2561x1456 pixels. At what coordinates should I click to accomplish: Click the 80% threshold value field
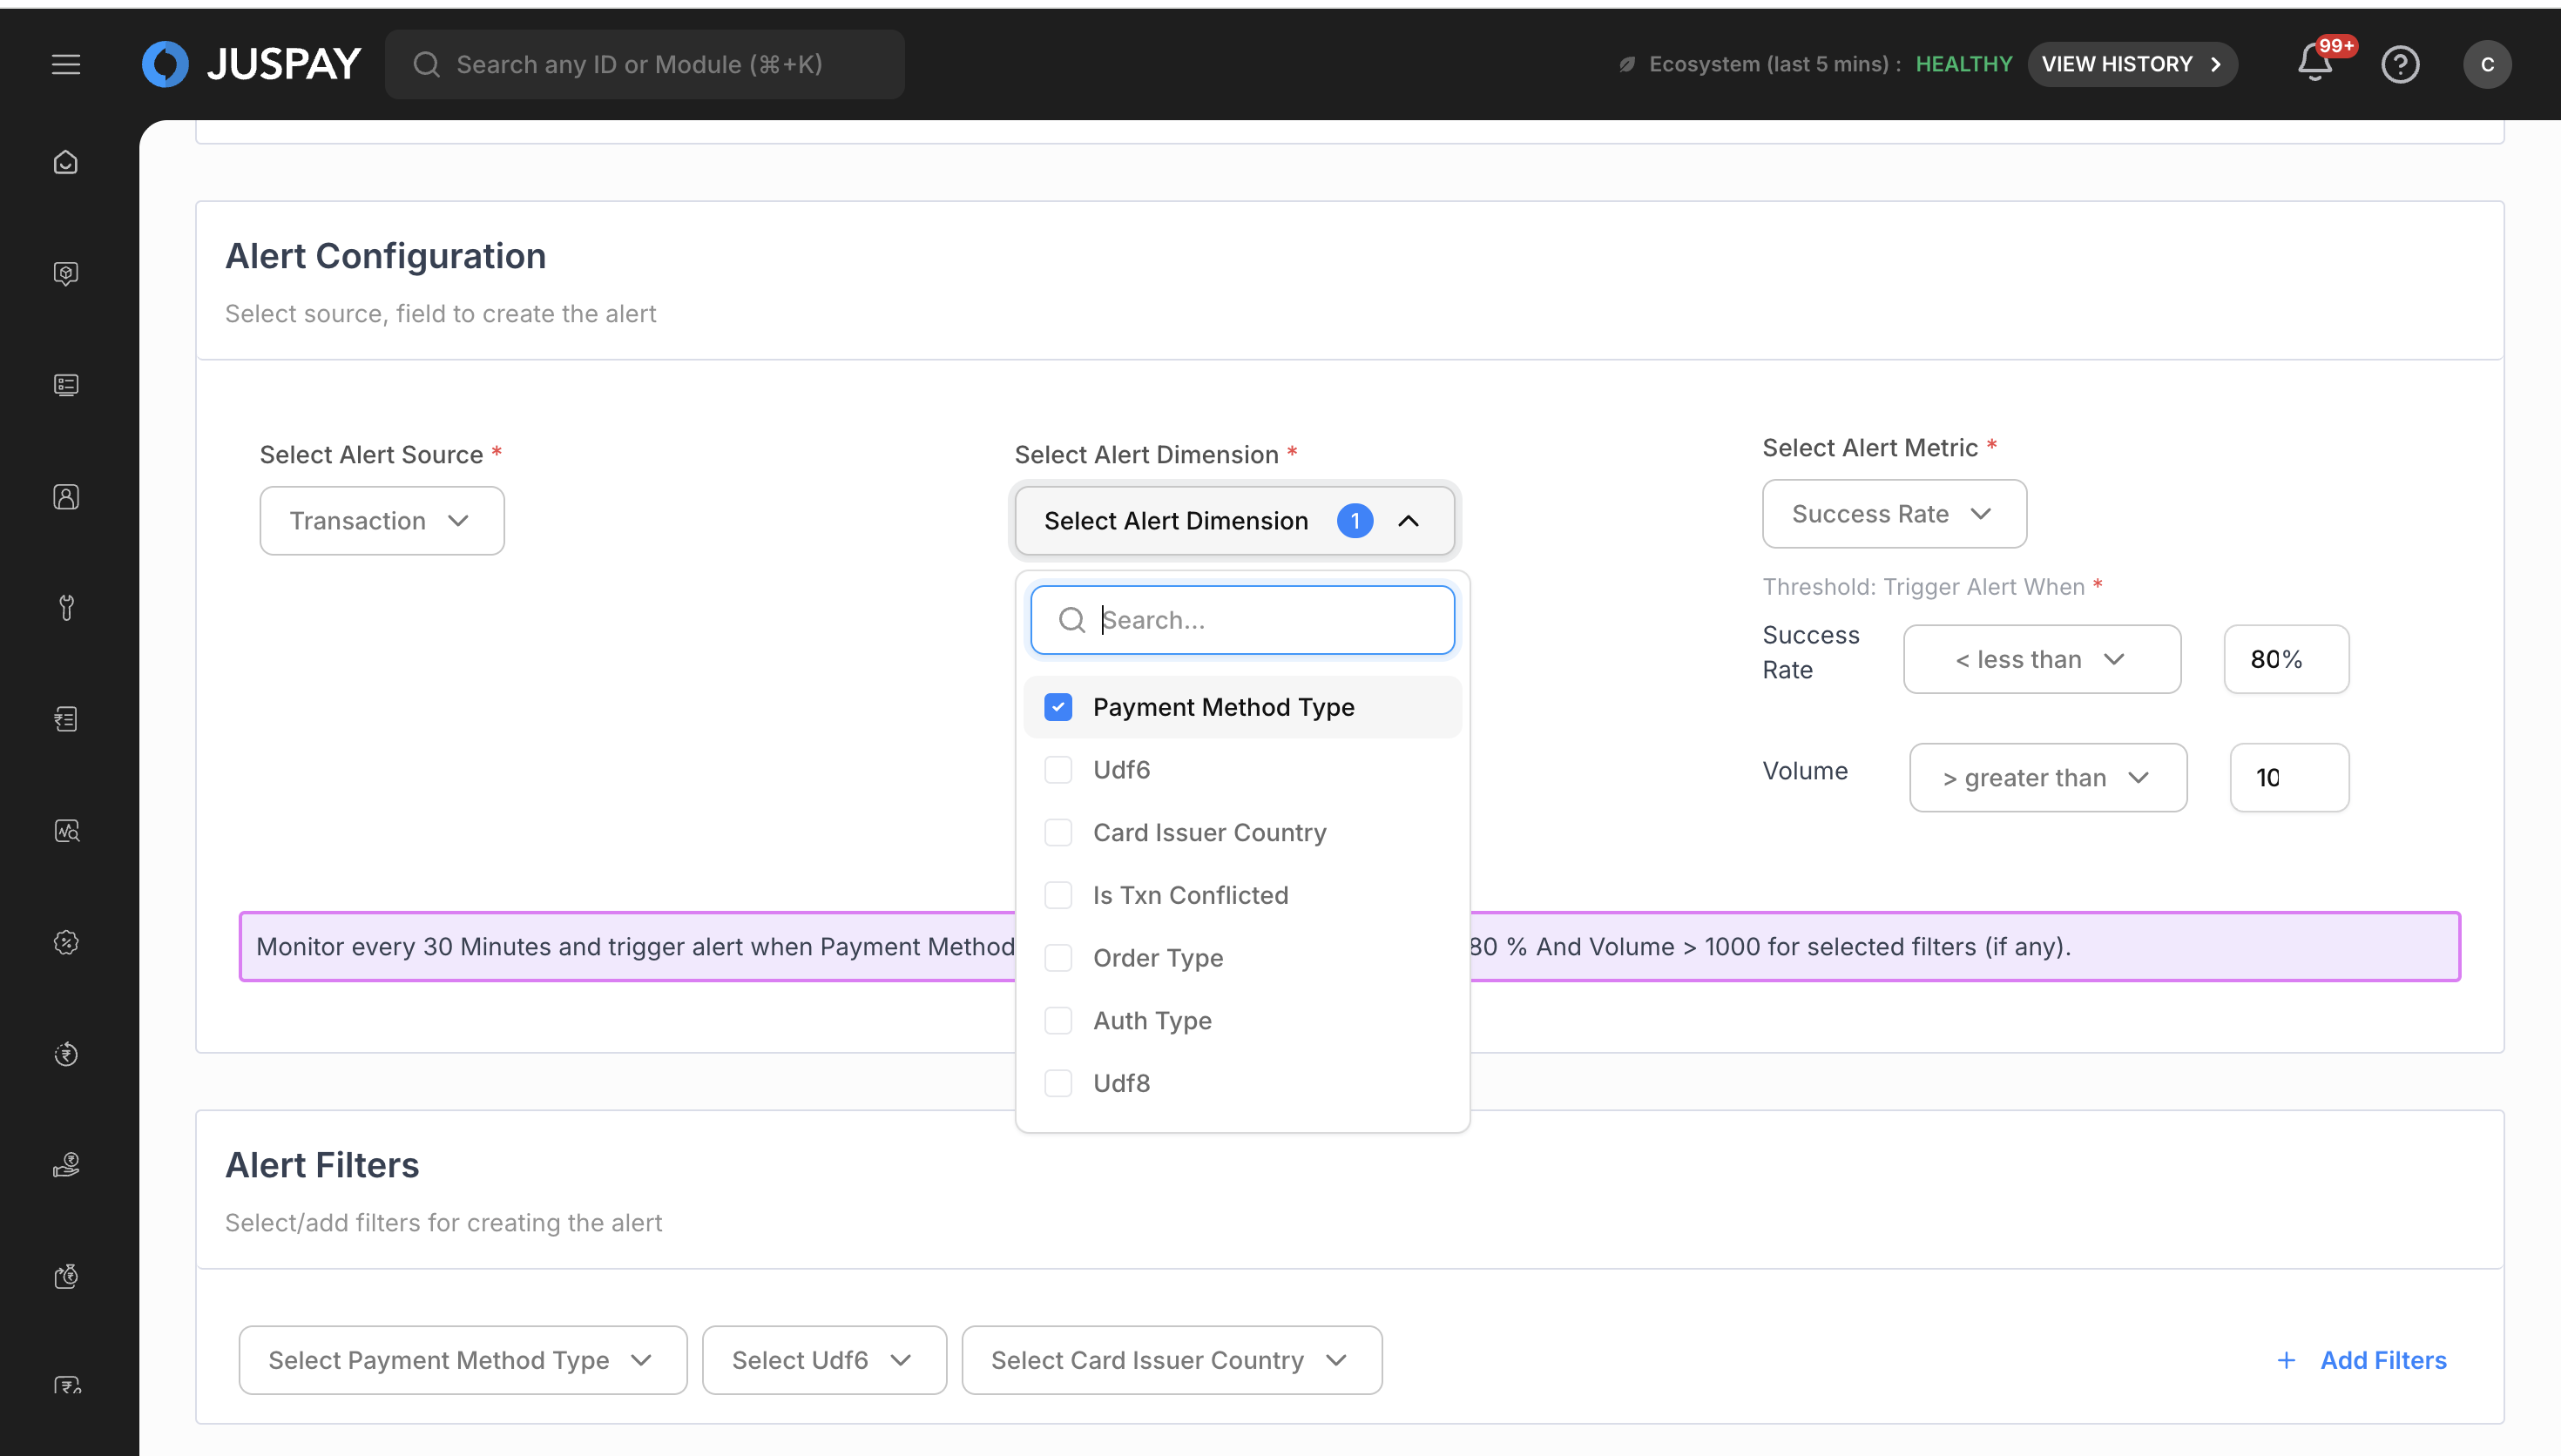(2285, 659)
